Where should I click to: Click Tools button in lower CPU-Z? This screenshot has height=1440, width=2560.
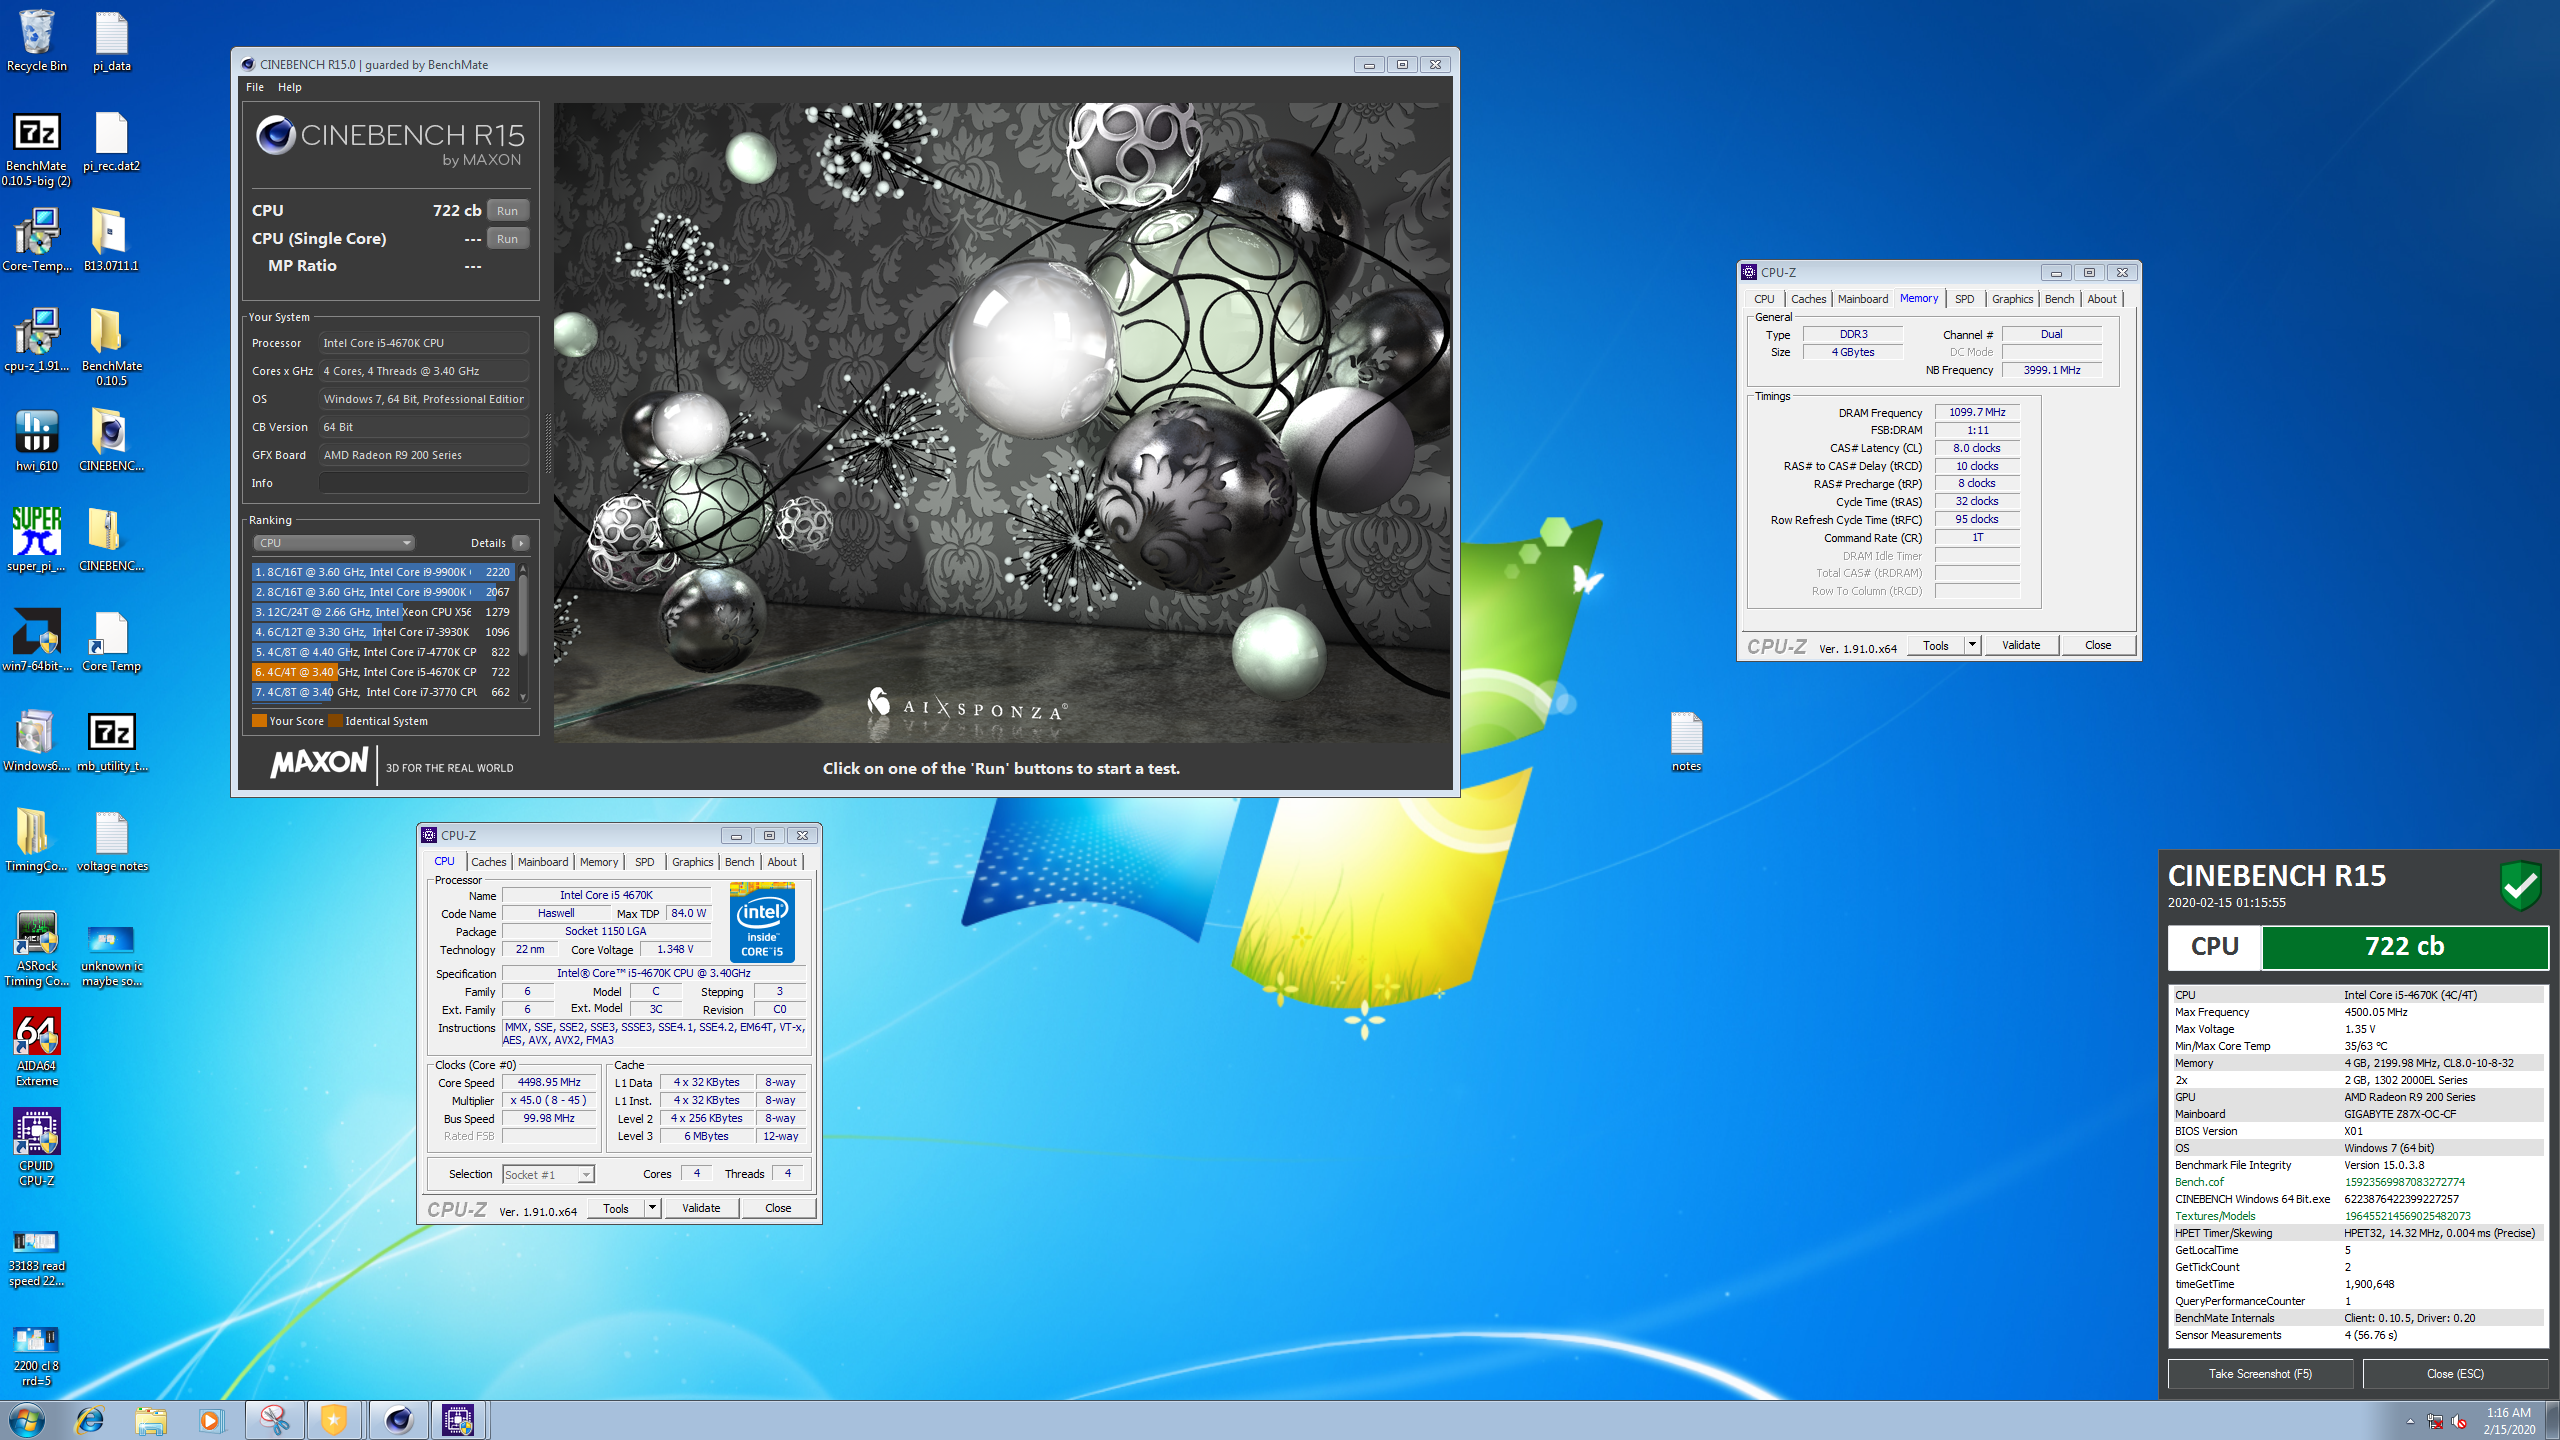[x=616, y=1208]
